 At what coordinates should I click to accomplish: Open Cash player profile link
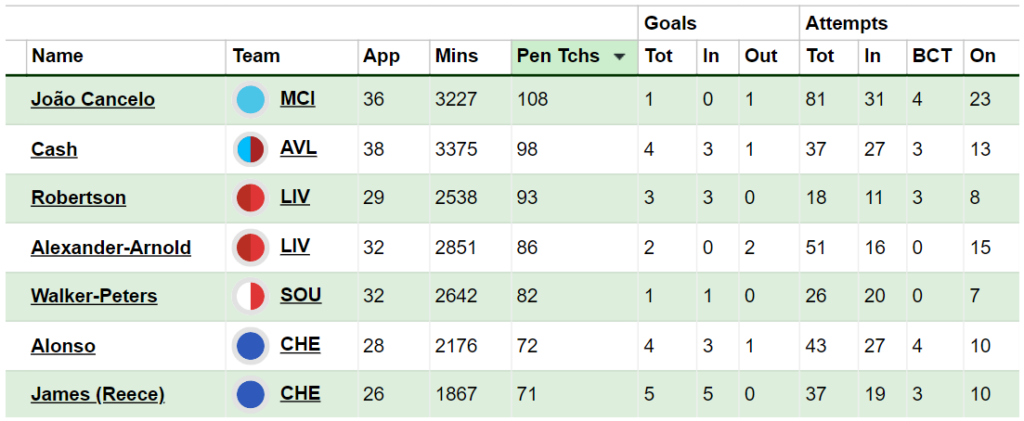tap(54, 149)
